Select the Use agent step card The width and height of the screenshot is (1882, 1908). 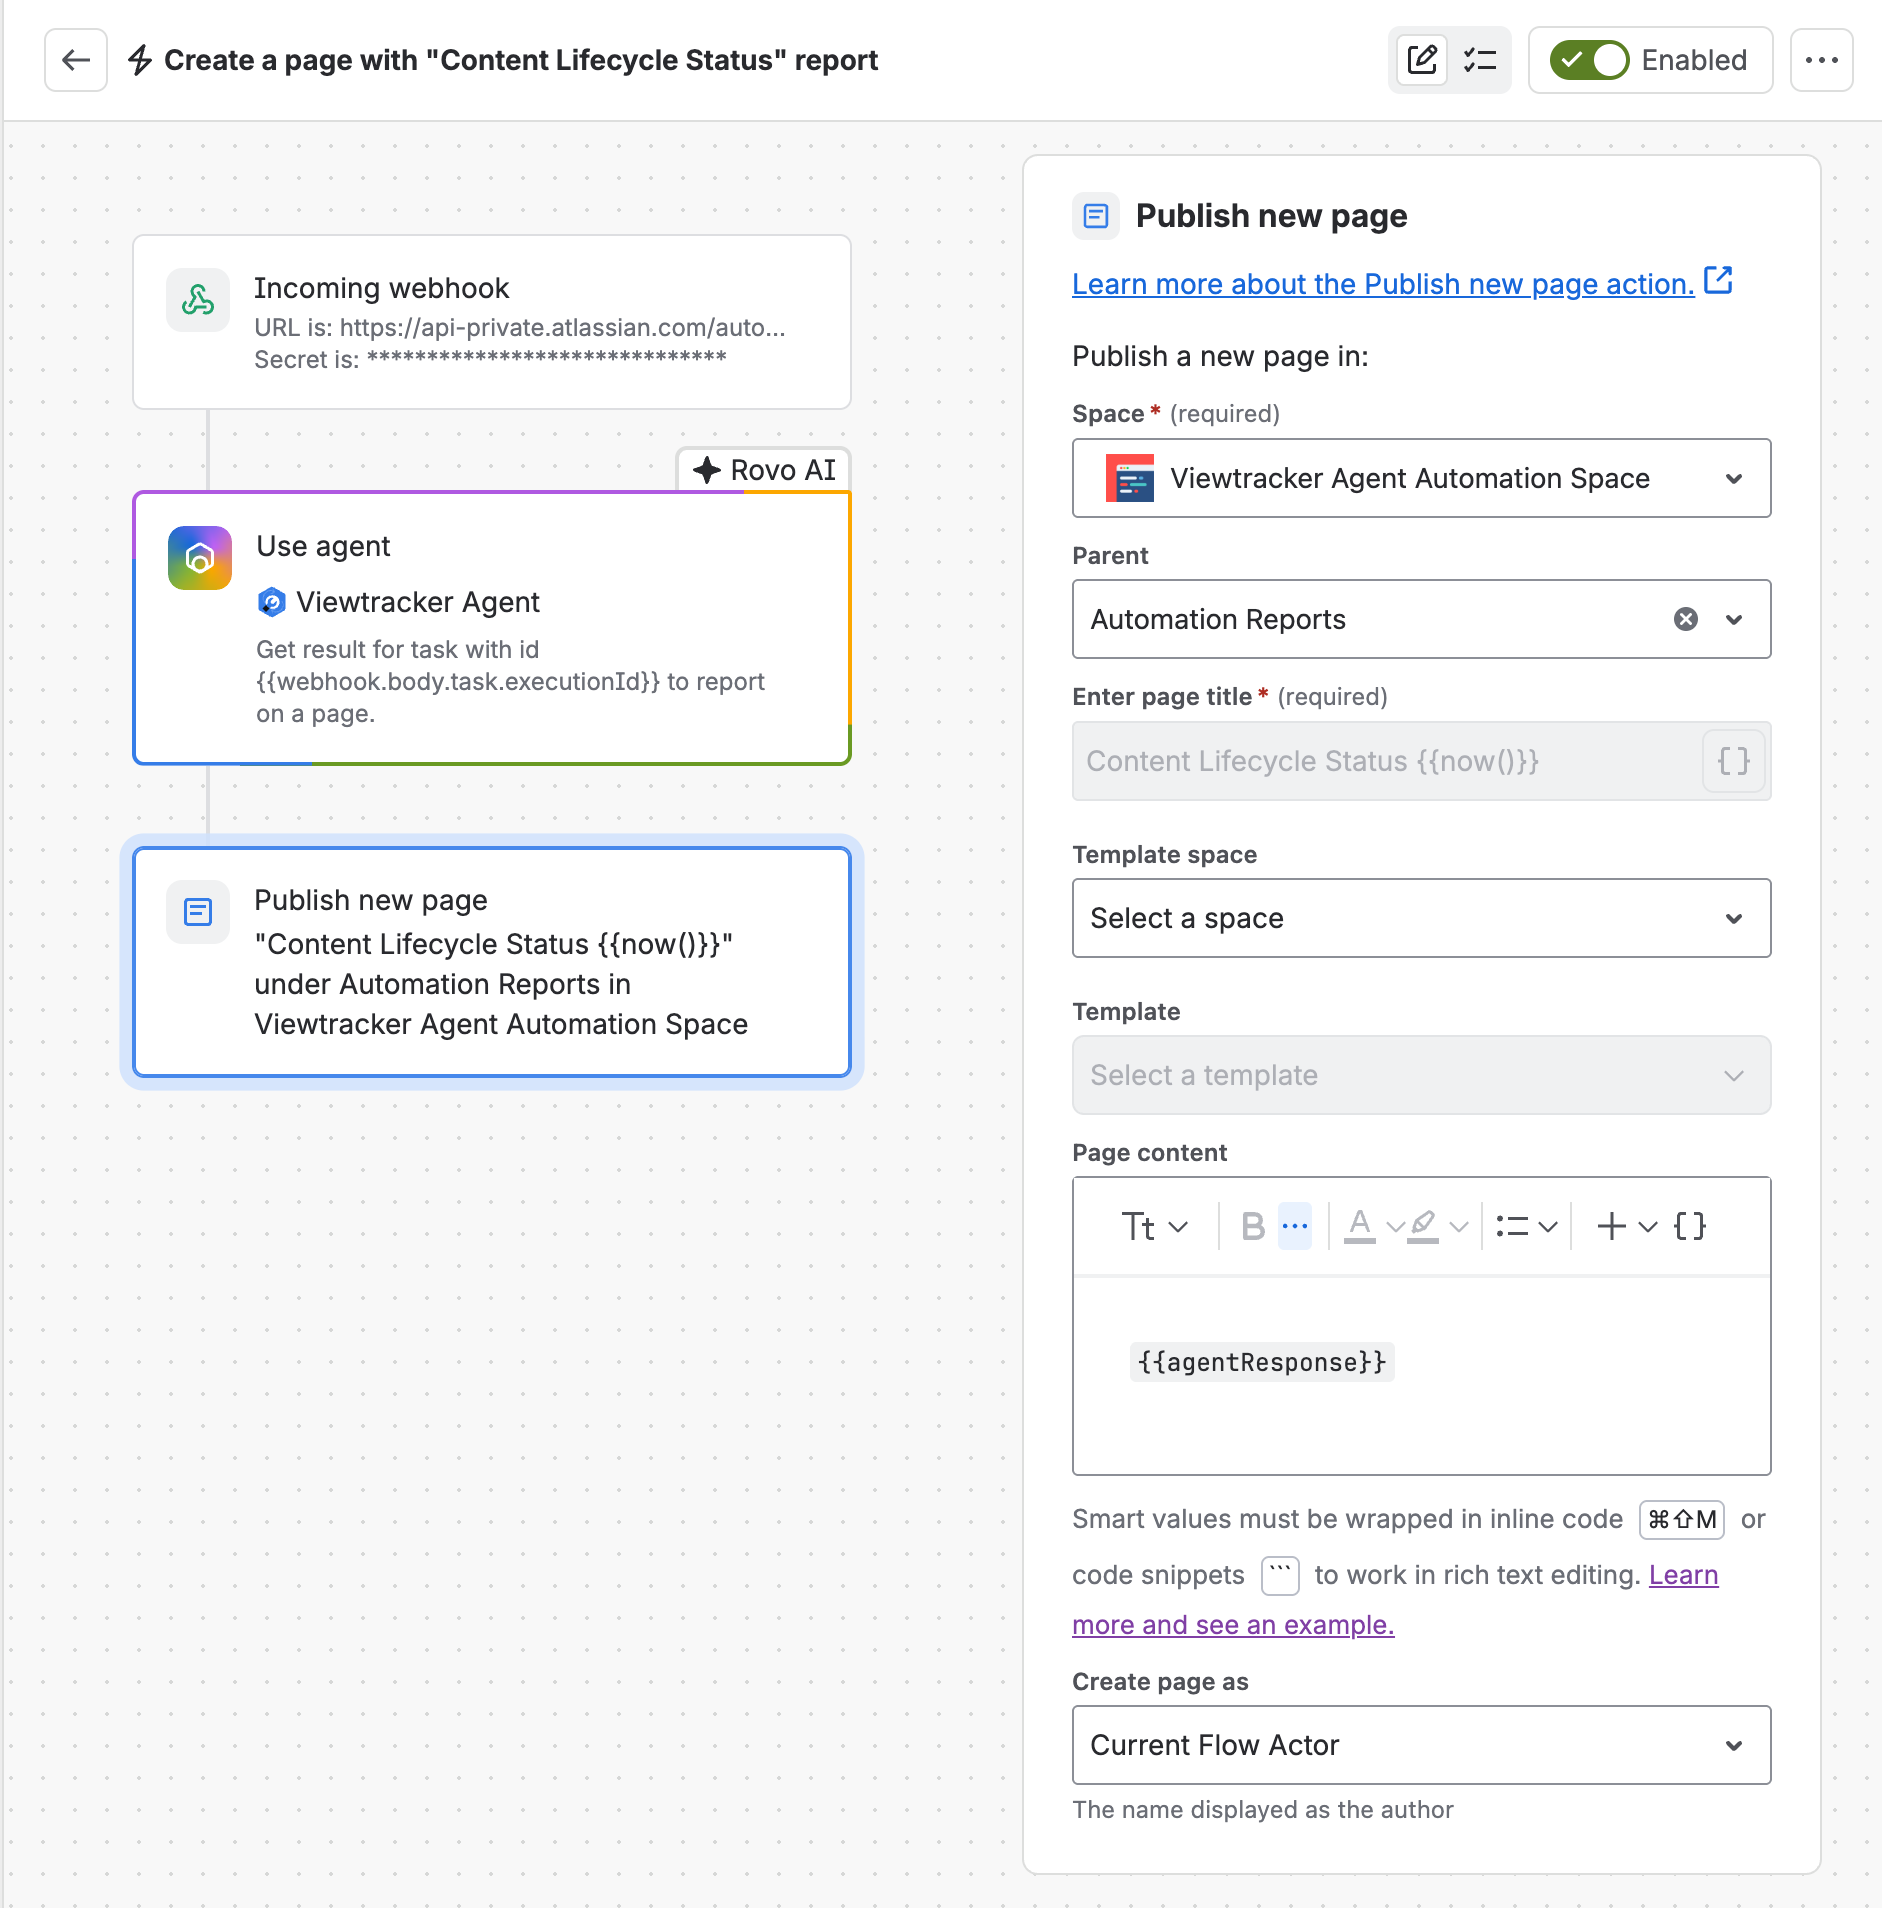click(492, 628)
